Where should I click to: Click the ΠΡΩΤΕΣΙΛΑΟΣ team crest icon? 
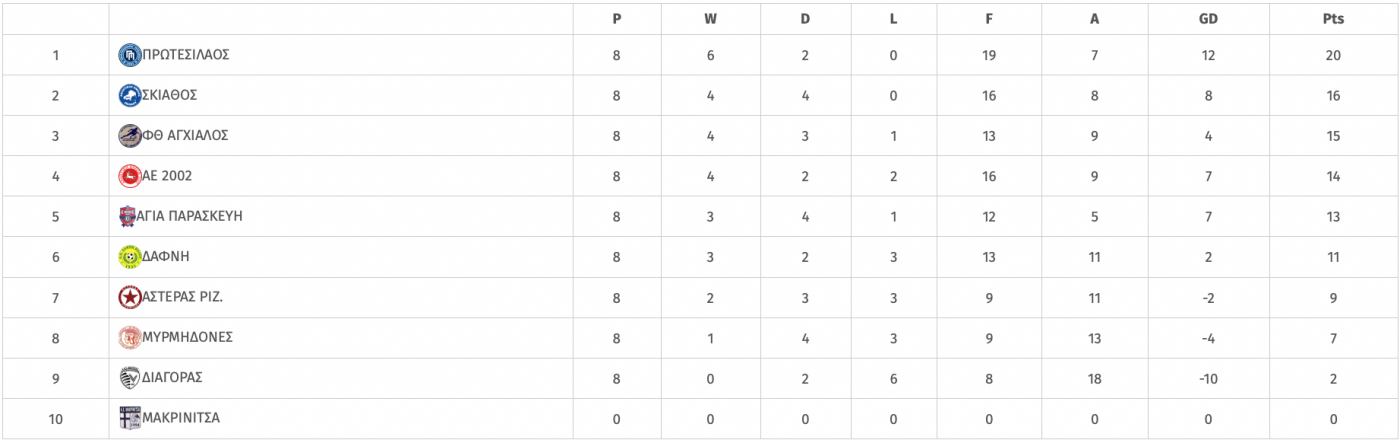click(x=130, y=55)
